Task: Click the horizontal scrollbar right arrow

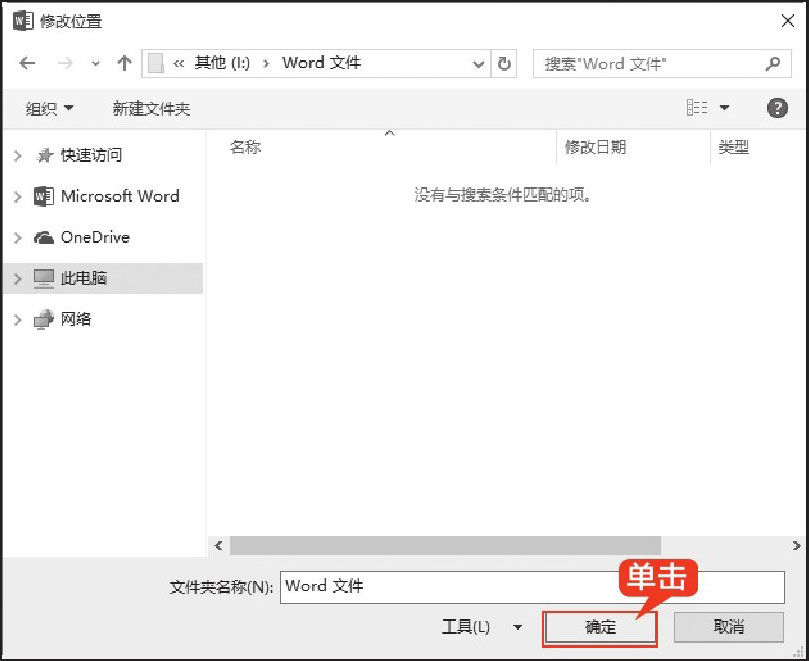Action: (796, 545)
